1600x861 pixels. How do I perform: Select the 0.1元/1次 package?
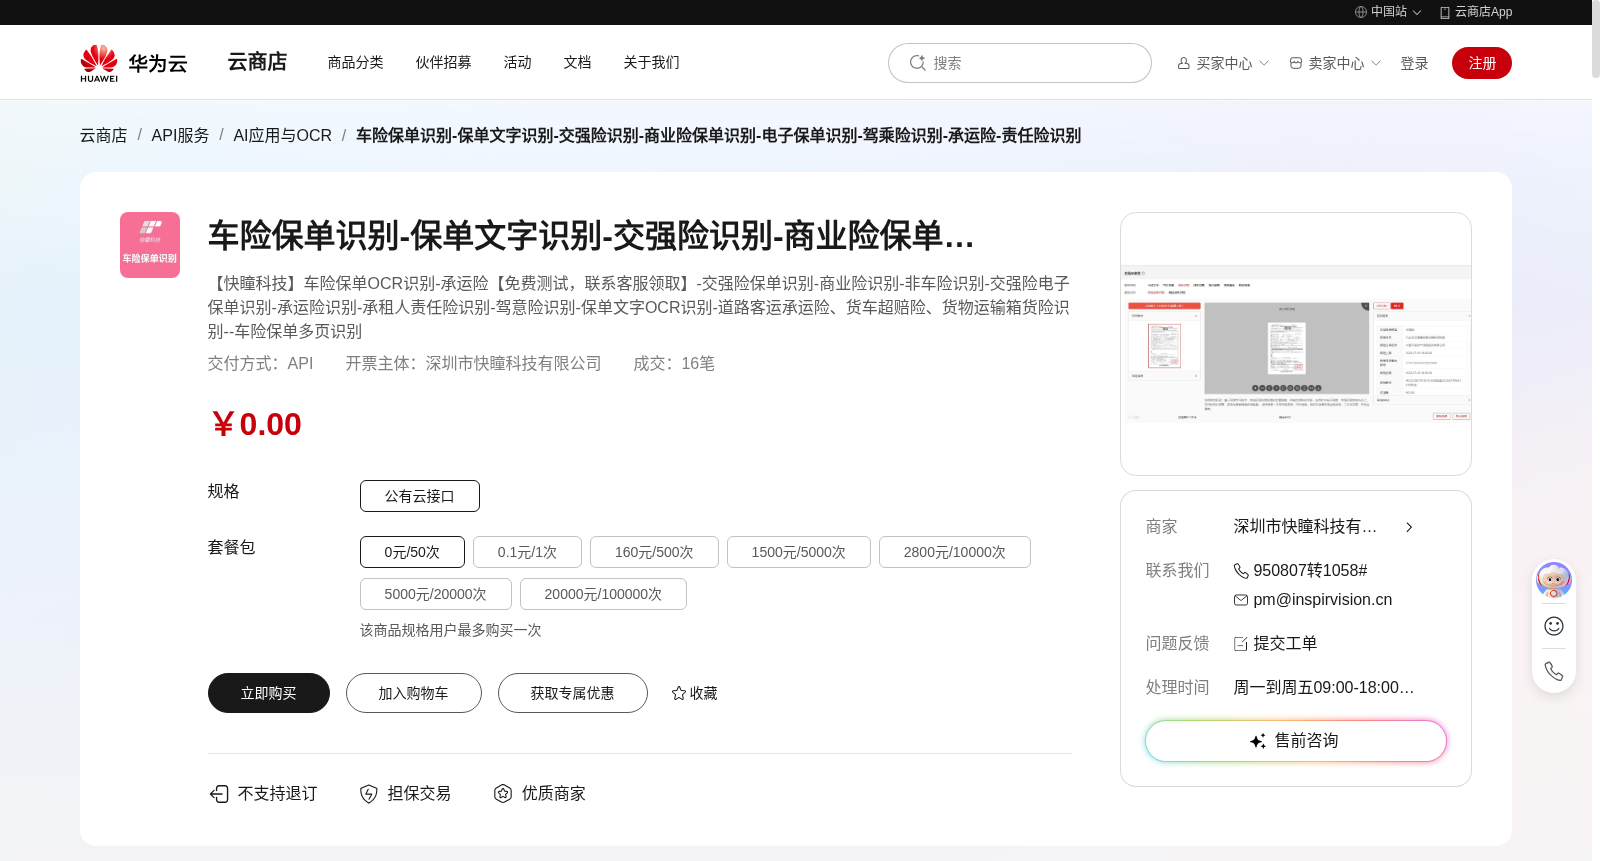point(527,552)
